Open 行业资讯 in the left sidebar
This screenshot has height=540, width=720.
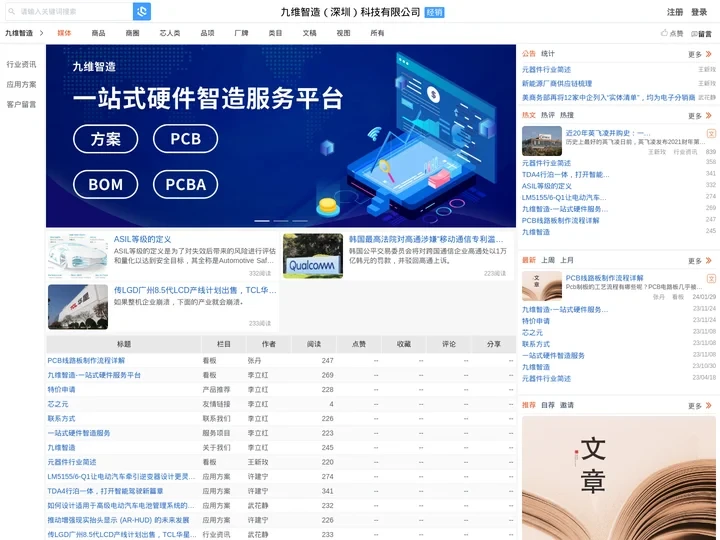coord(21,64)
